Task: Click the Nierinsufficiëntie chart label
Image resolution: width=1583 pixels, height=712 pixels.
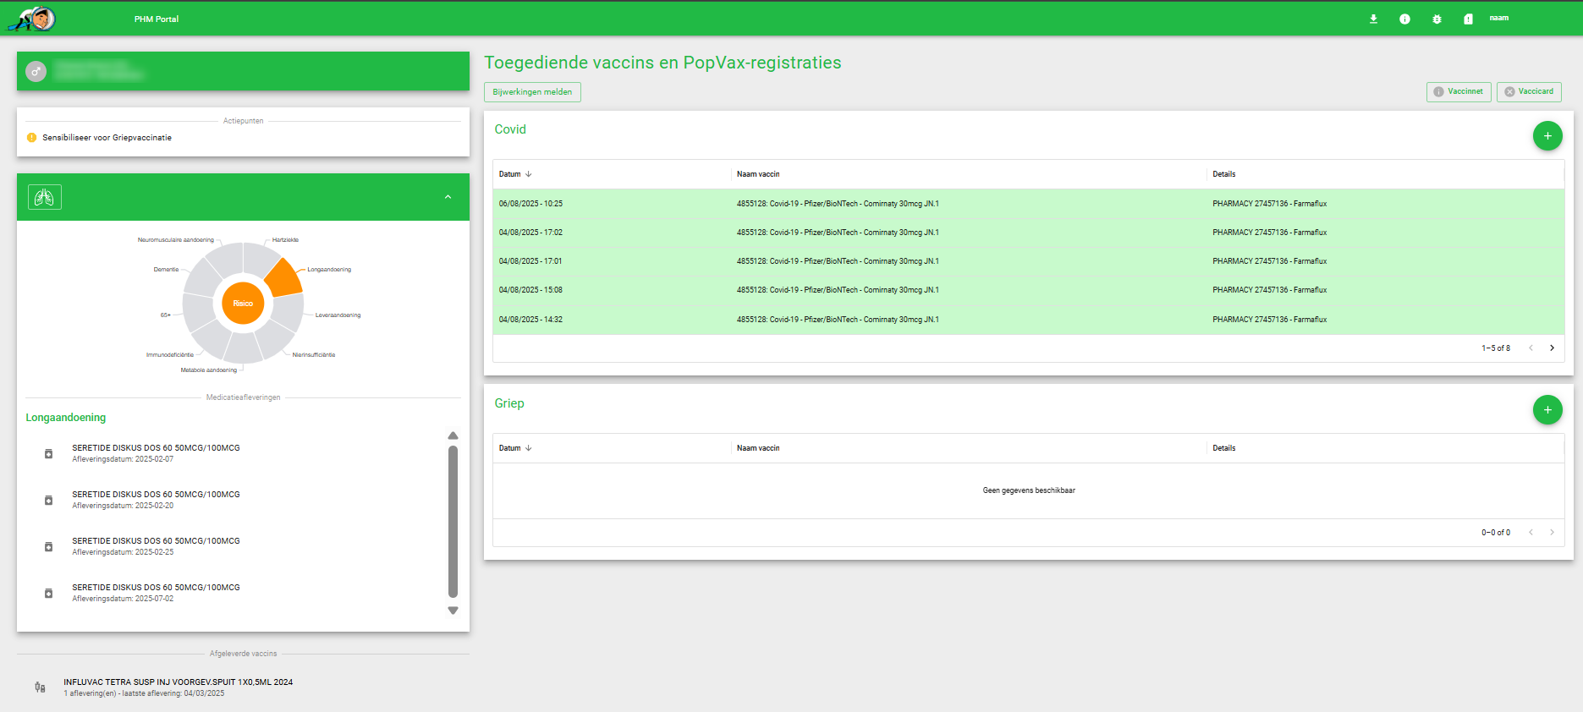Action: (314, 355)
